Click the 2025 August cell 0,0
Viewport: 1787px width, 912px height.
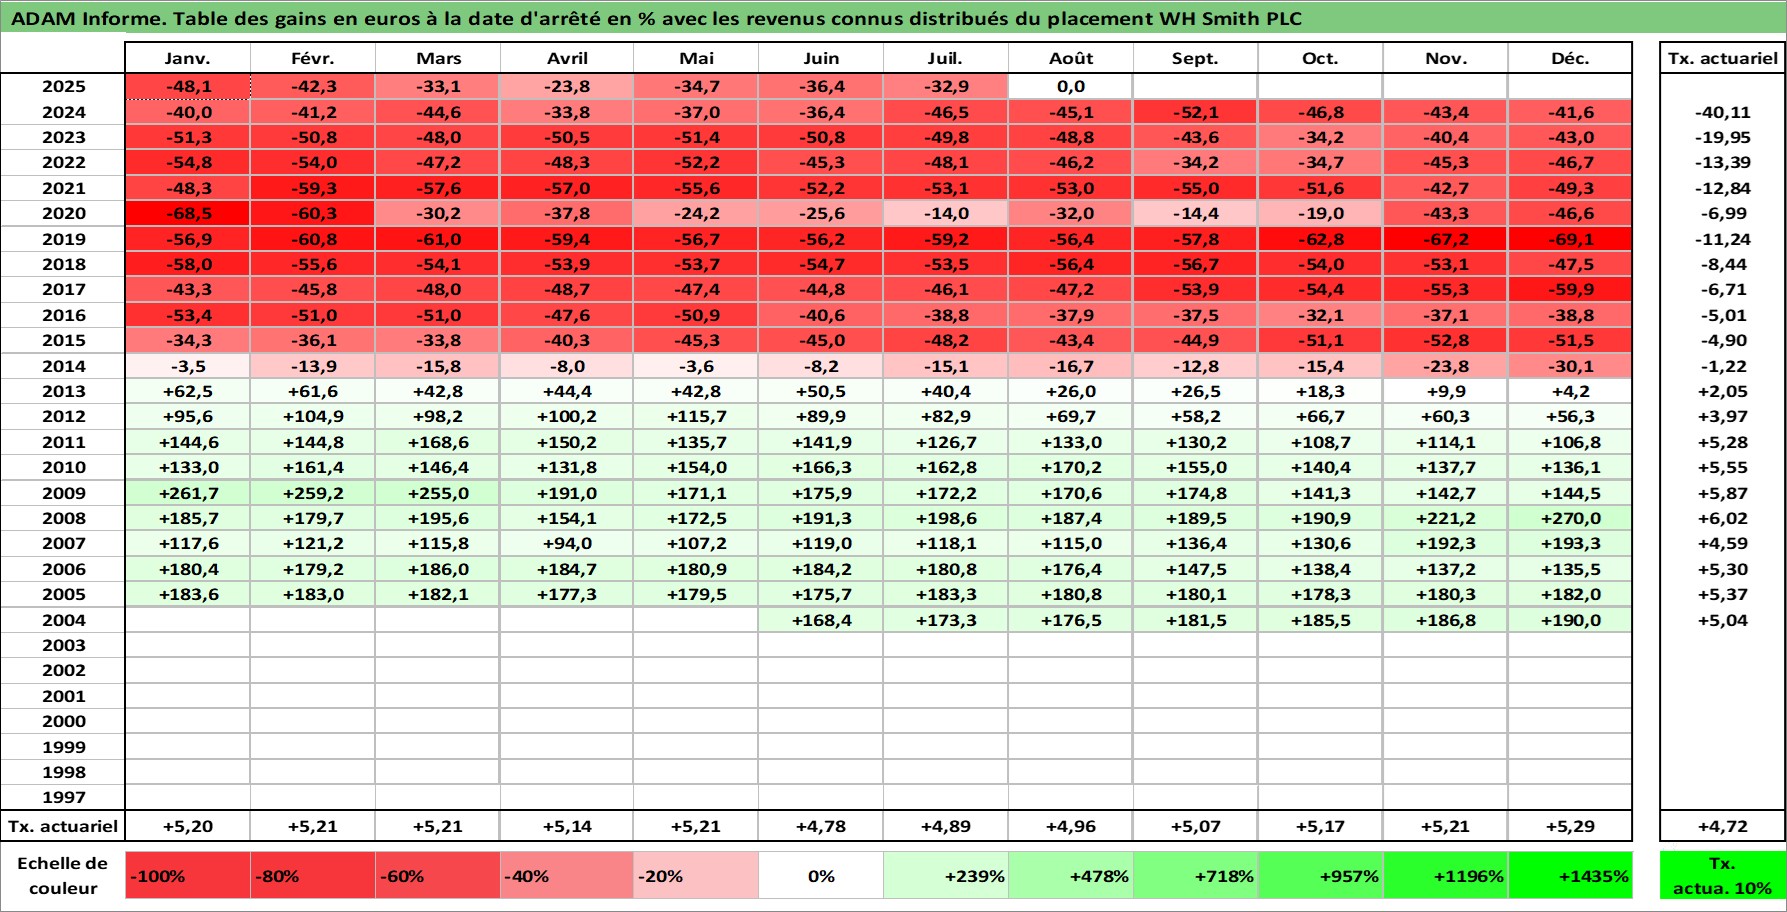[x=1070, y=87]
